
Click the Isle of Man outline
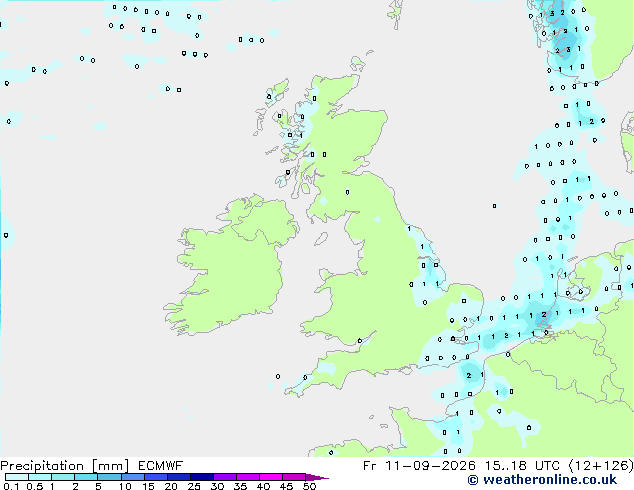click(x=321, y=239)
